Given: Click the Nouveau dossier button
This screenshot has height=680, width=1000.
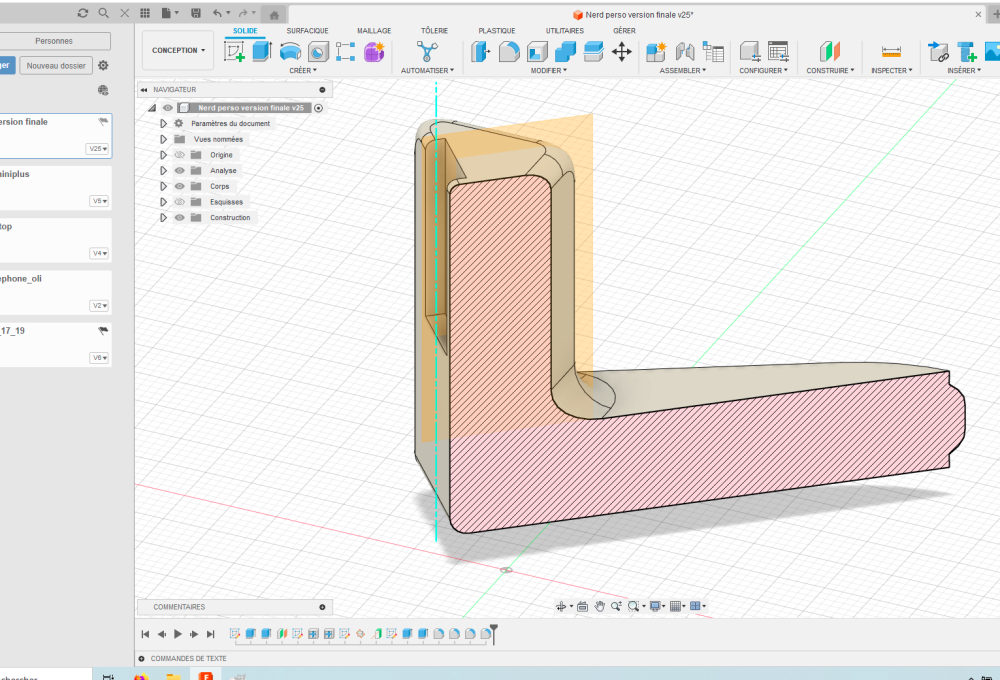Looking at the screenshot, I should (58, 65).
